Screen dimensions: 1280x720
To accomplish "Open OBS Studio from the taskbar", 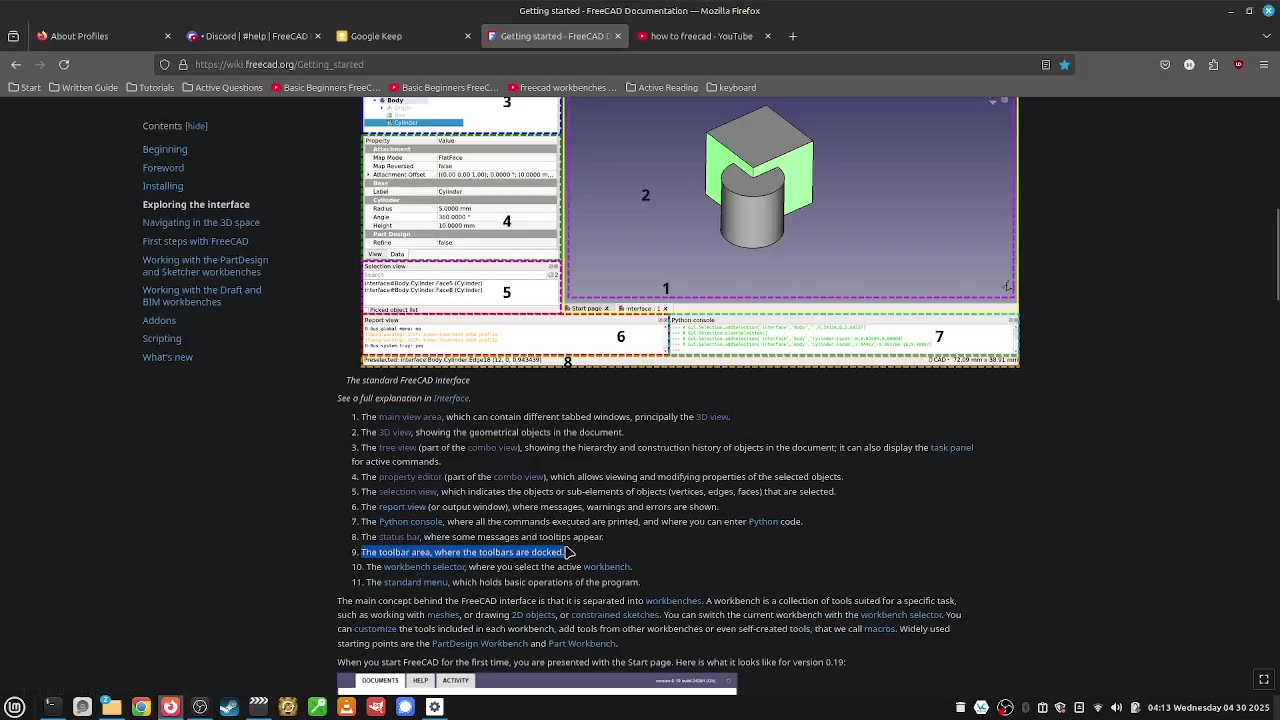I will coord(200,707).
